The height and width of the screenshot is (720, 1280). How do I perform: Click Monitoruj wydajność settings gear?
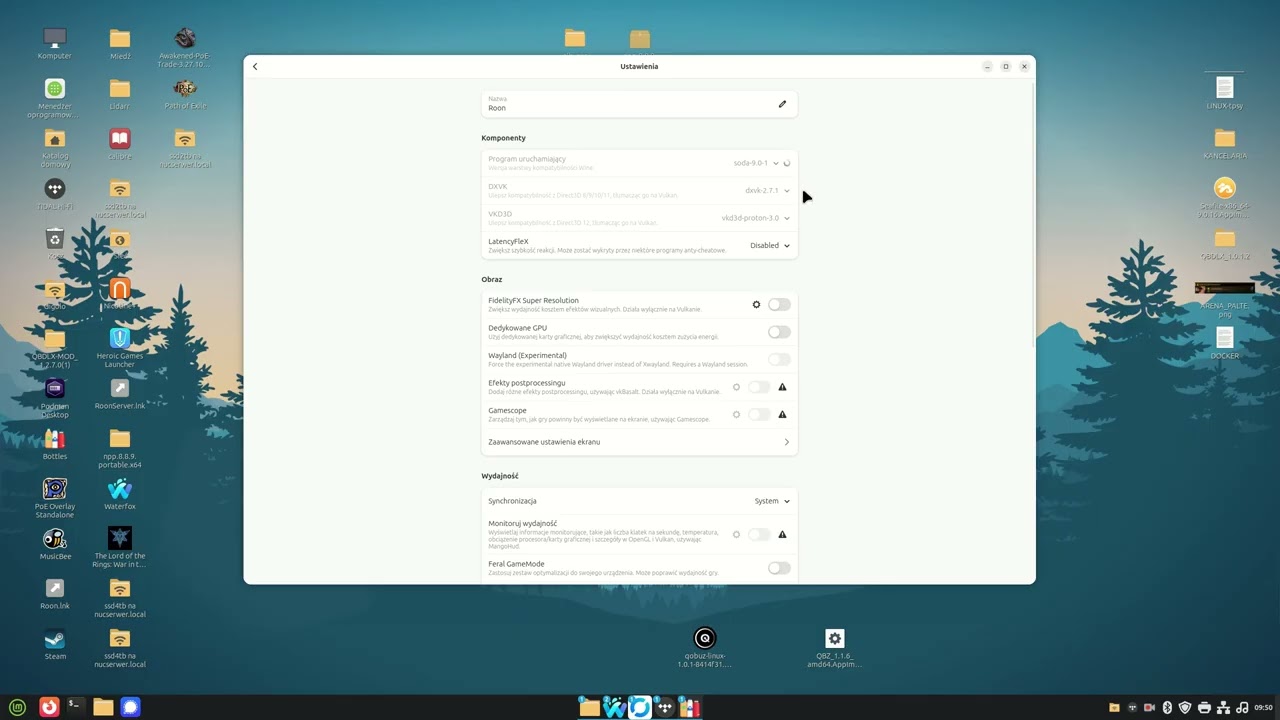coord(737,534)
